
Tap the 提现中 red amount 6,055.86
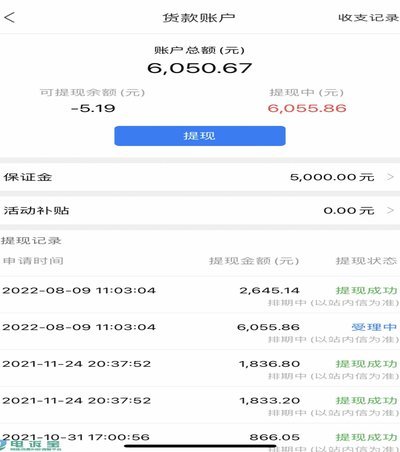tap(307, 108)
